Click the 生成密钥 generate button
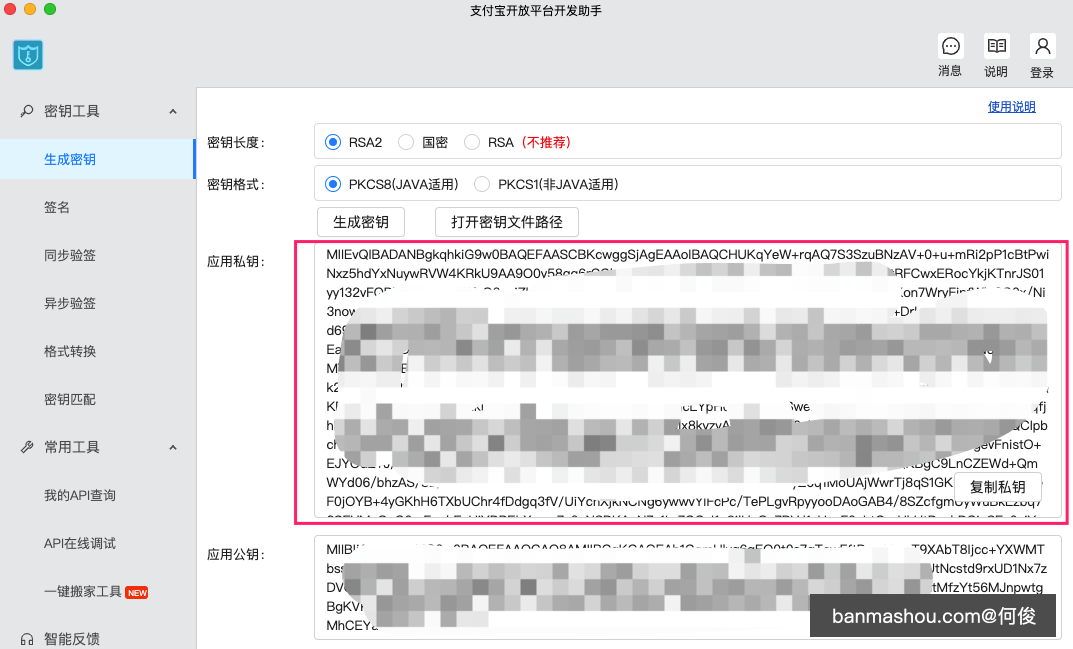Image resolution: width=1073 pixels, height=649 pixels. pyautogui.click(x=361, y=222)
